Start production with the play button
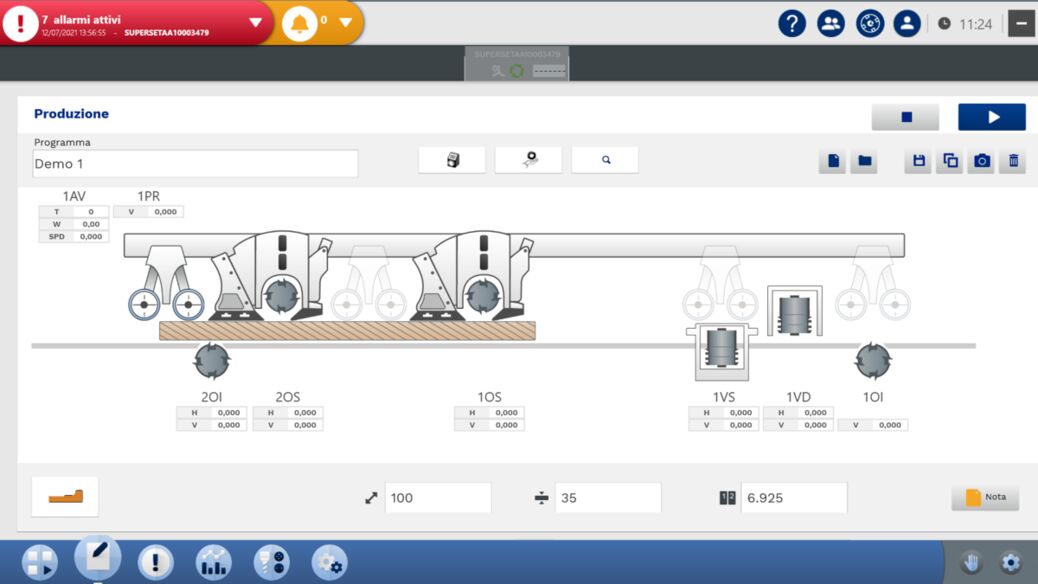 (991, 117)
